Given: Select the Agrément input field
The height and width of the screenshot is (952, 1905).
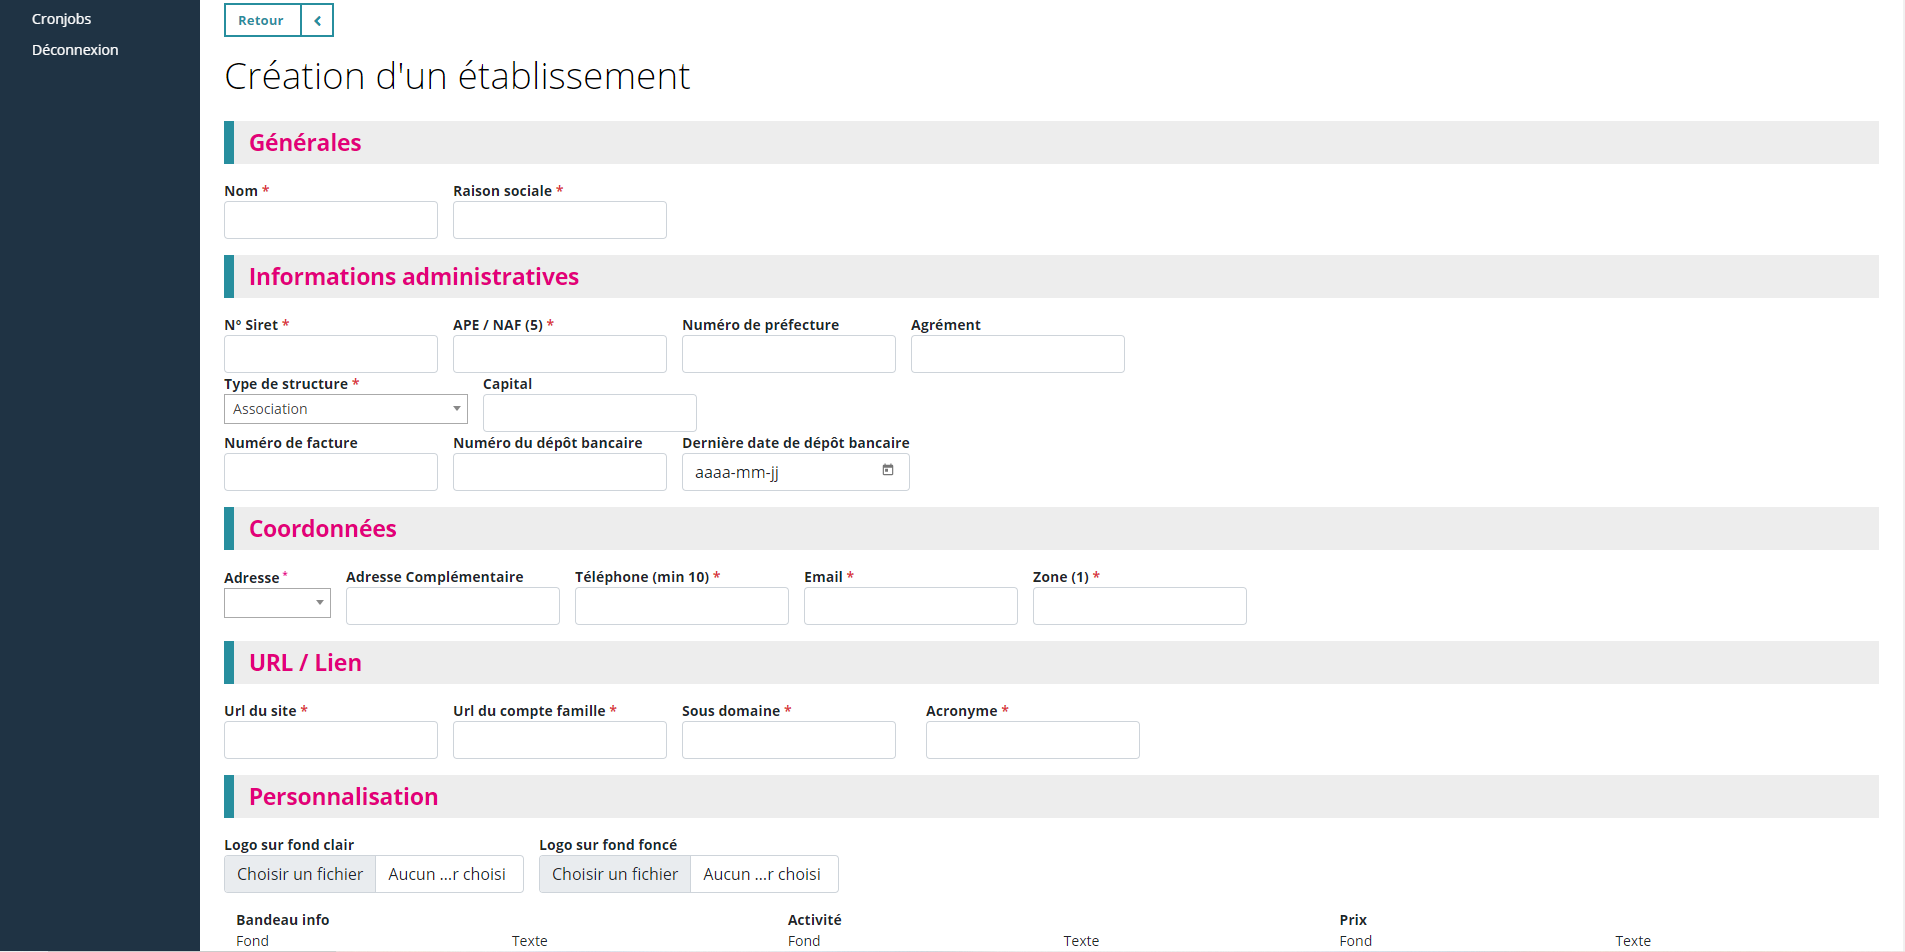Looking at the screenshot, I should [x=1018, y=354].
